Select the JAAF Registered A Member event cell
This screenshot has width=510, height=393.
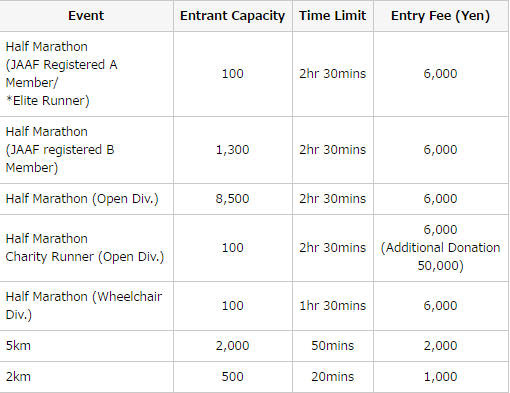pyautogui.click(x=86, y=74)
